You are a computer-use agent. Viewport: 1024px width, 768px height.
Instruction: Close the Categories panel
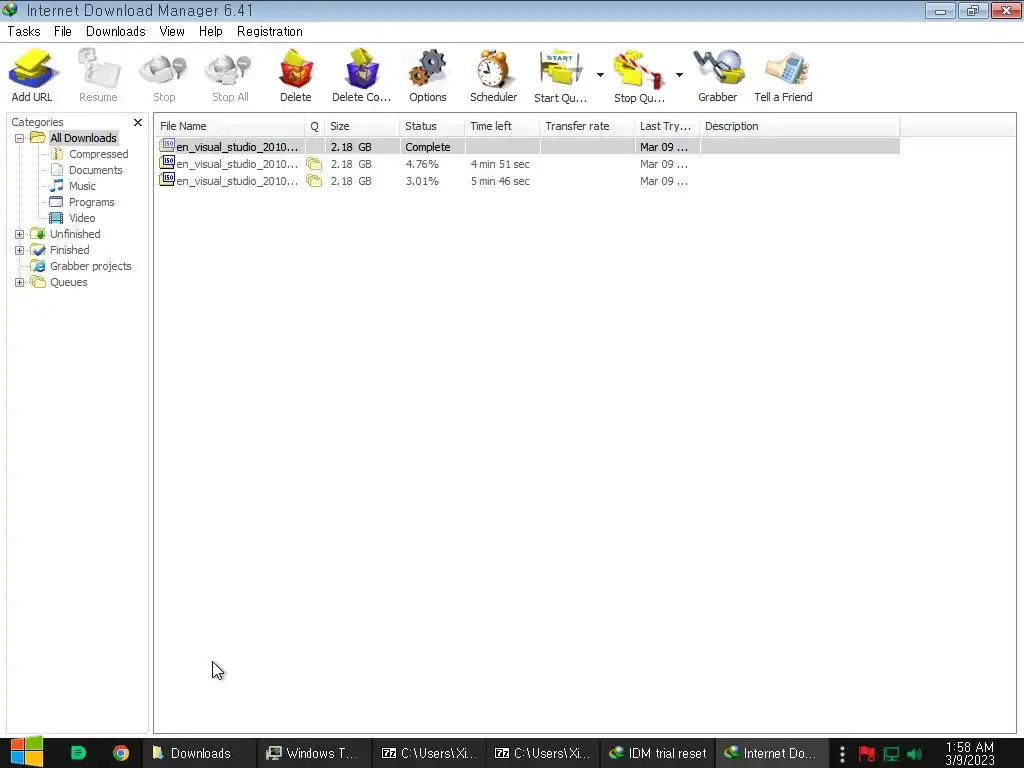click(x=138, y=122)
